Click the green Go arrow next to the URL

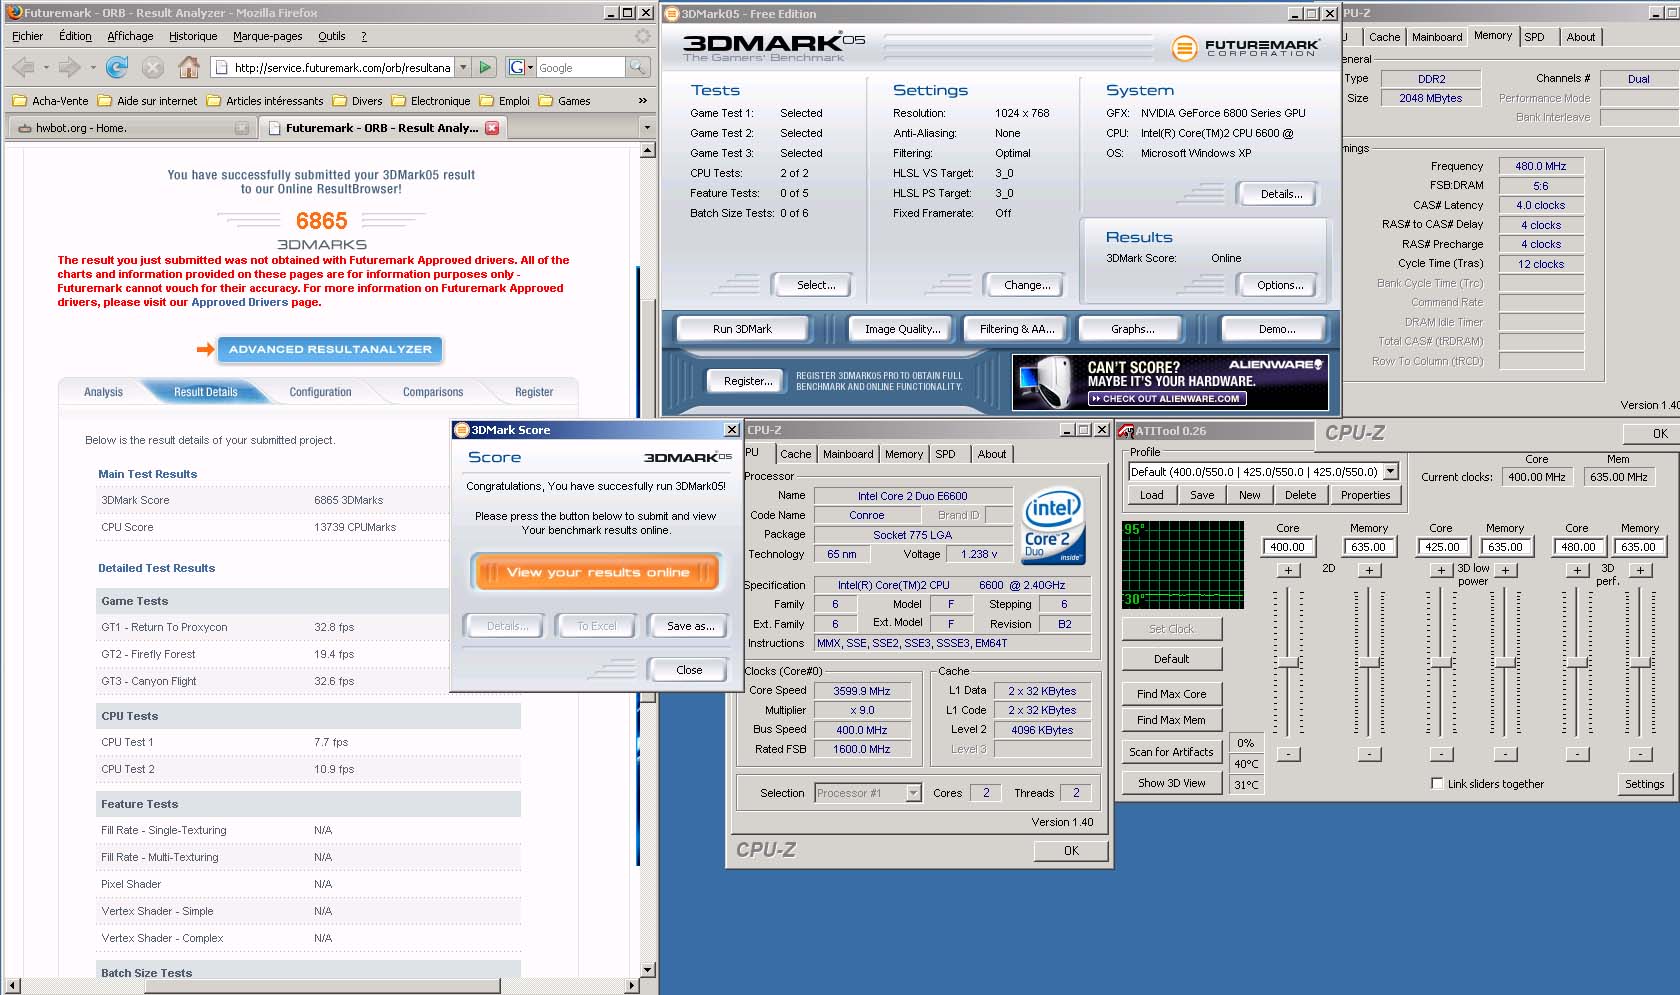[x=485, y=67]
